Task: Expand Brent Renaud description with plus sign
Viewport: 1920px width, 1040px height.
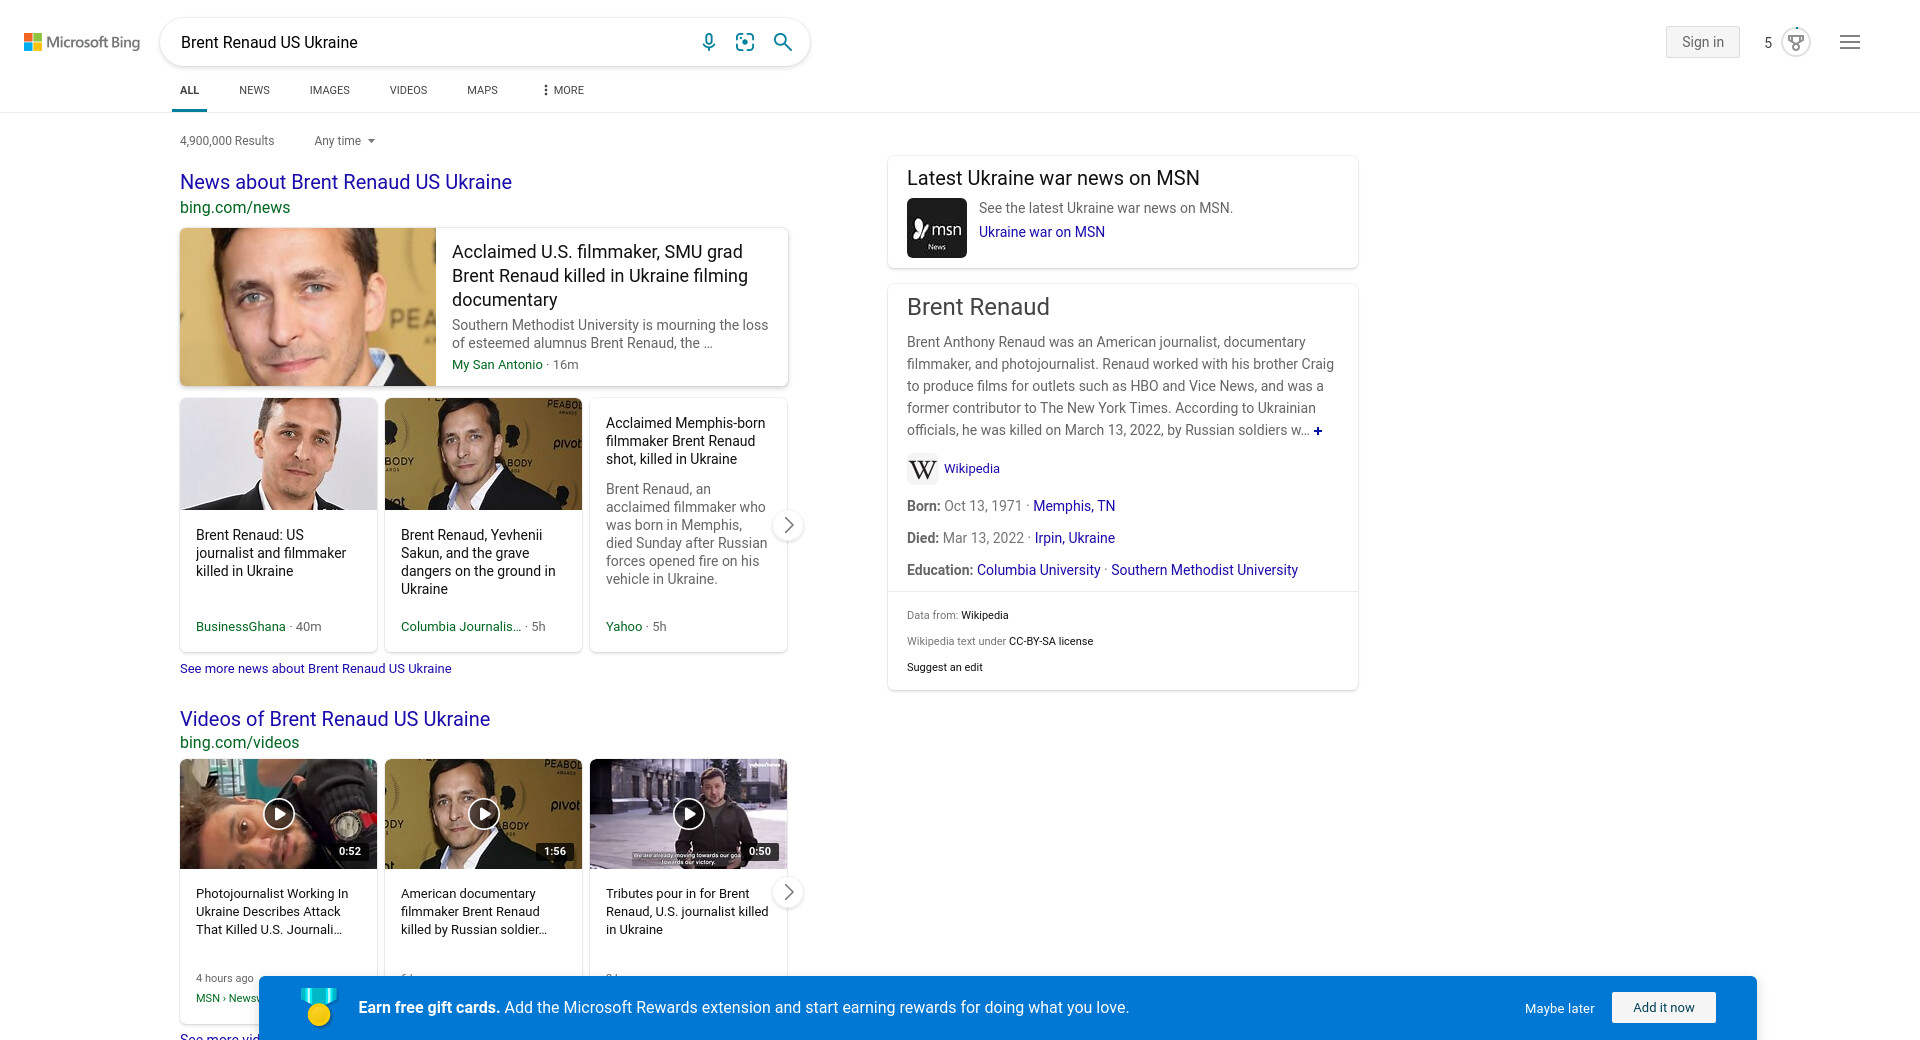Action: point(1318,431)
